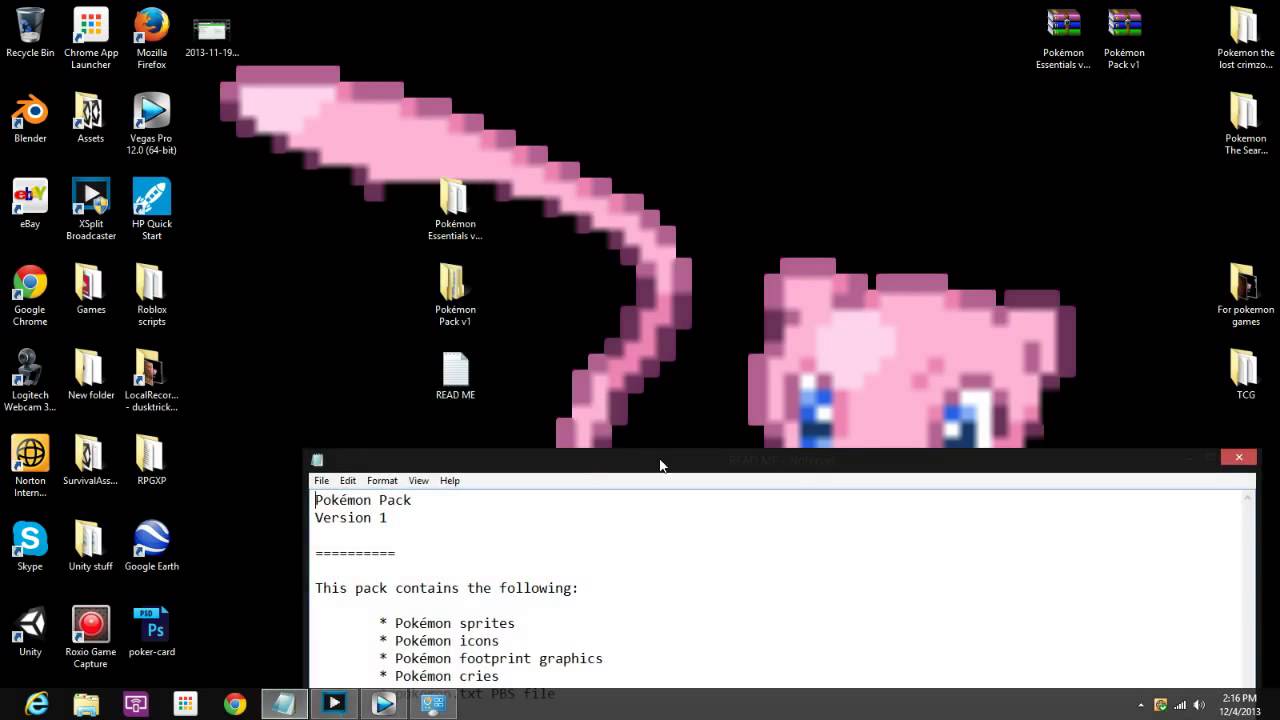Viewport: 1280px width, 720px height.
Task: Select the Google Chrome desktop shortcut
Action: (x=30, y=296)
